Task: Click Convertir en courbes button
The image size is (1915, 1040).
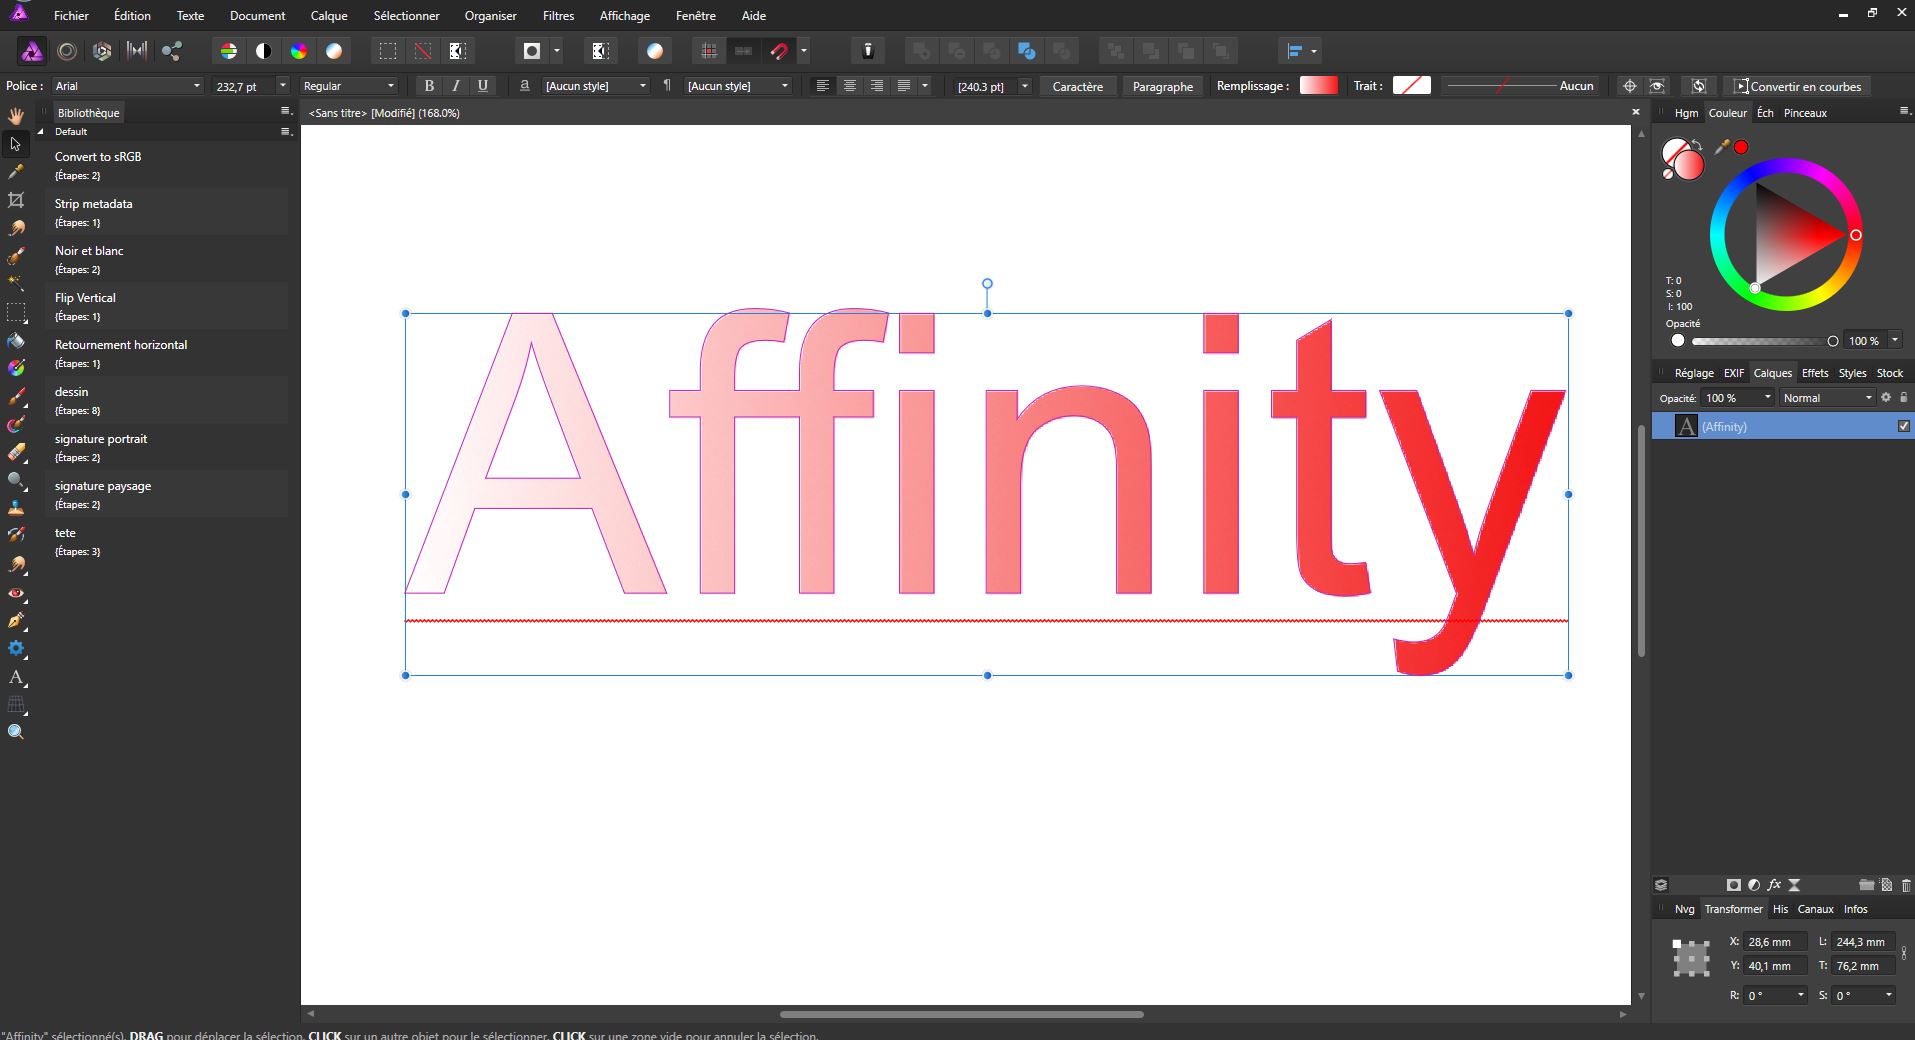Action: pos(1798,86)
